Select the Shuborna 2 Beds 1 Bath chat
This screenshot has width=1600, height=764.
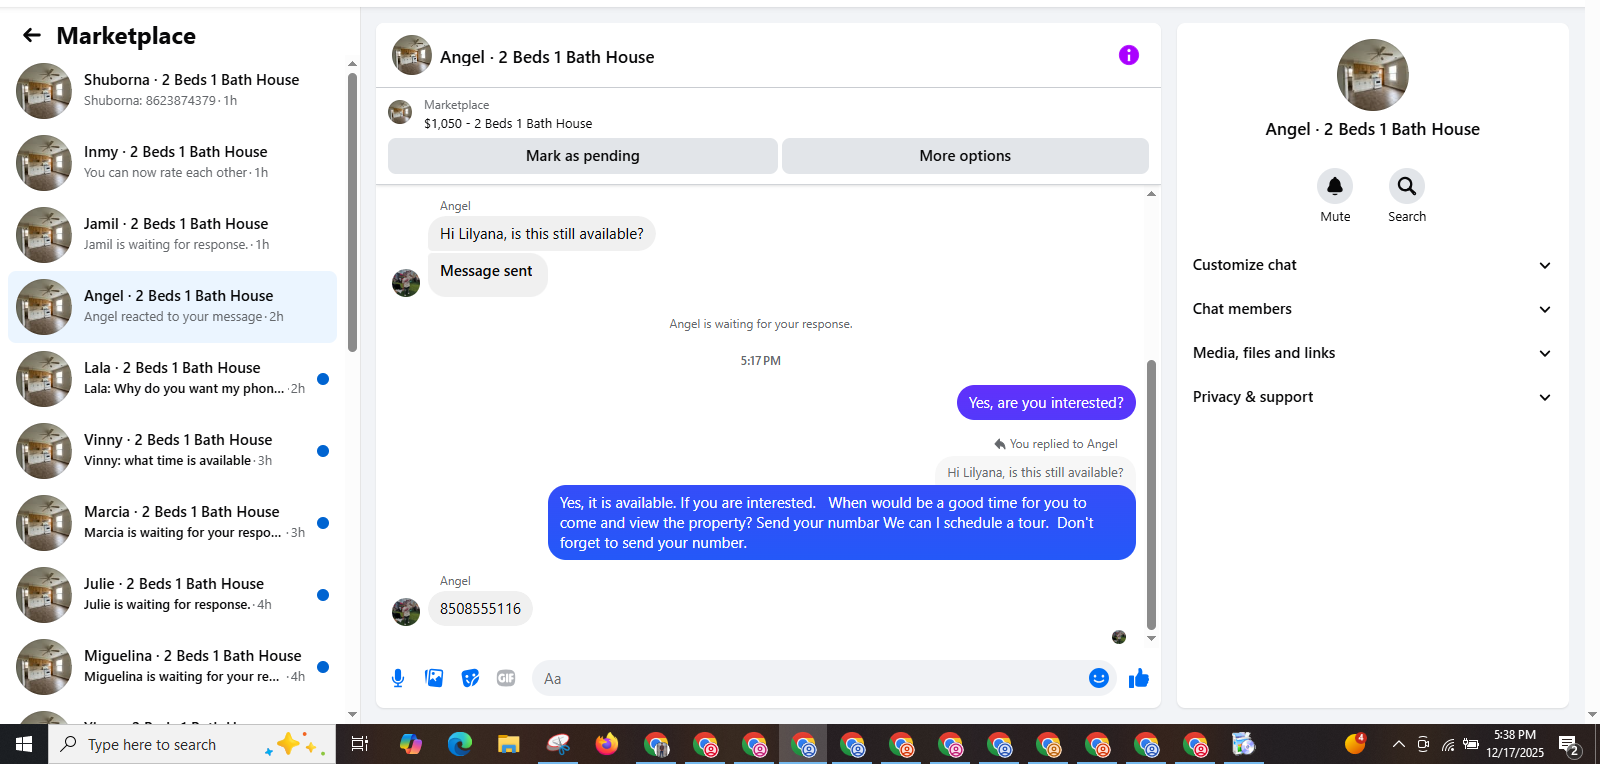pyautogui.click(x=172, y=91)
